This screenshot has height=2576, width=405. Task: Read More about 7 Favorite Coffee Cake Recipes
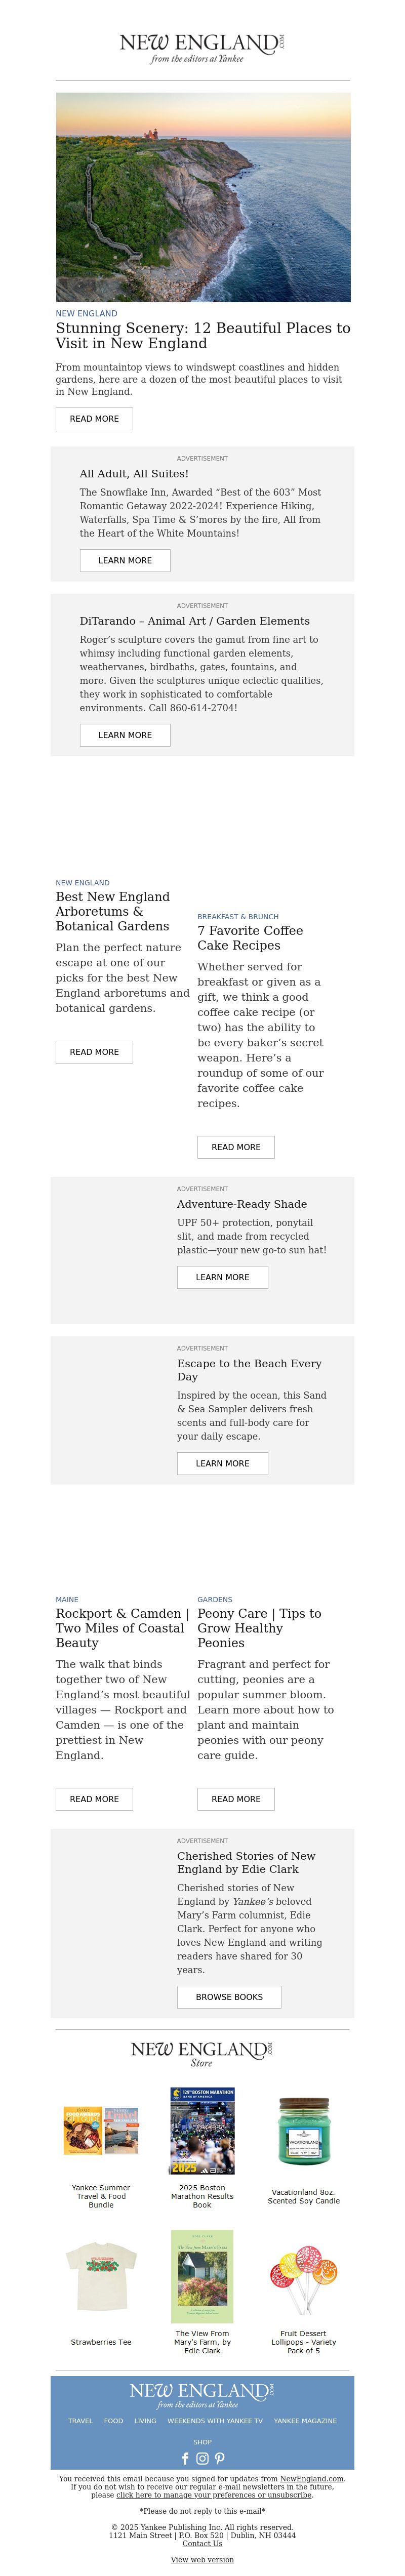pos(236,1147)
